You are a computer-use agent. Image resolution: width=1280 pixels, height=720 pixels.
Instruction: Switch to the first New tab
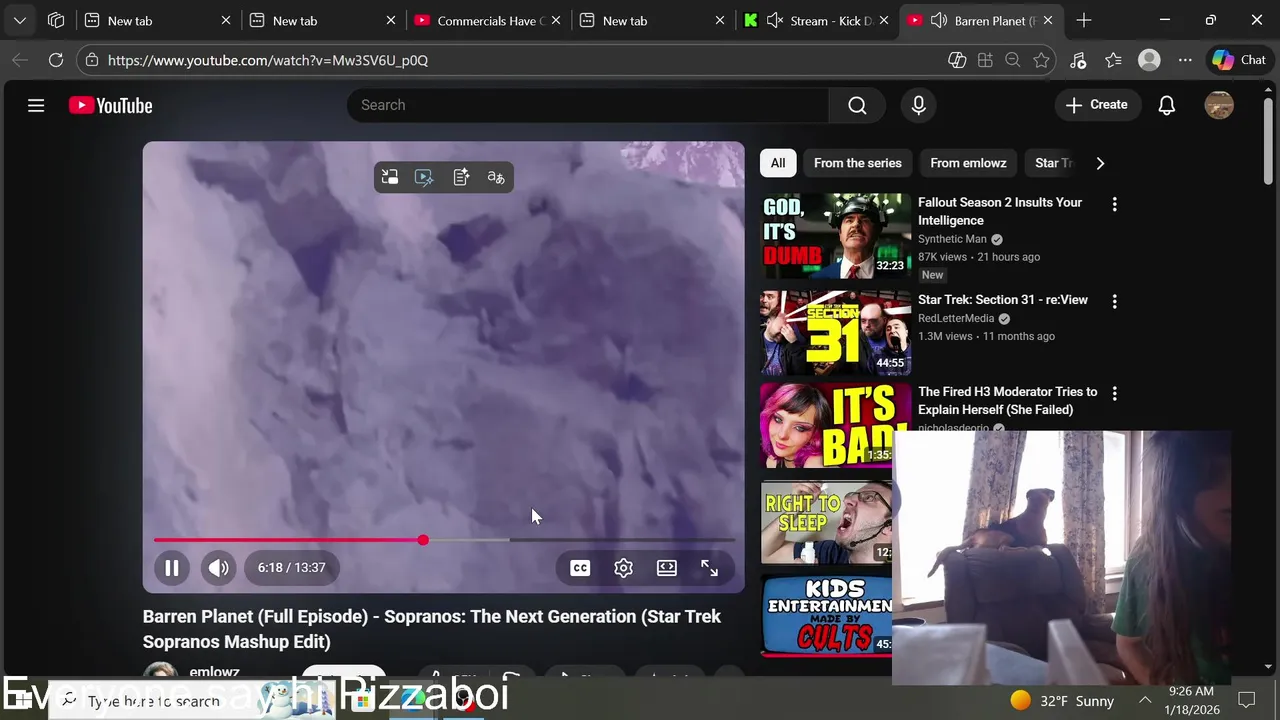tap(158, 20)
